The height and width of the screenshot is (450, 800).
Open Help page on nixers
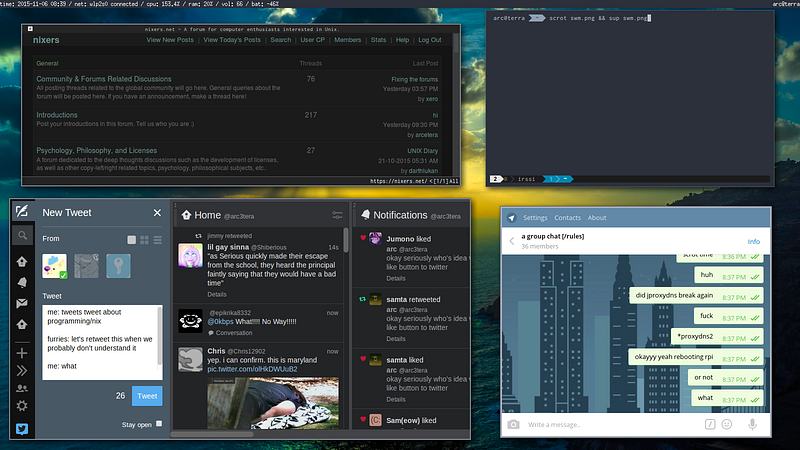click(402, 40)
